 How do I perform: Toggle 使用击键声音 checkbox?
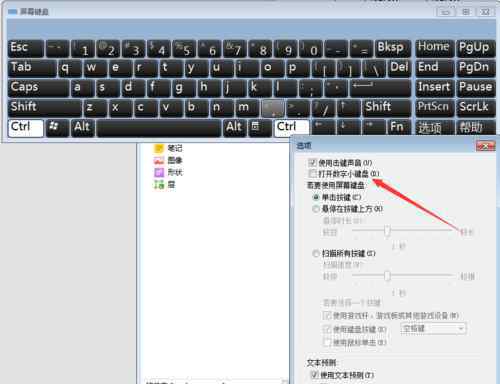pos(312,163)
